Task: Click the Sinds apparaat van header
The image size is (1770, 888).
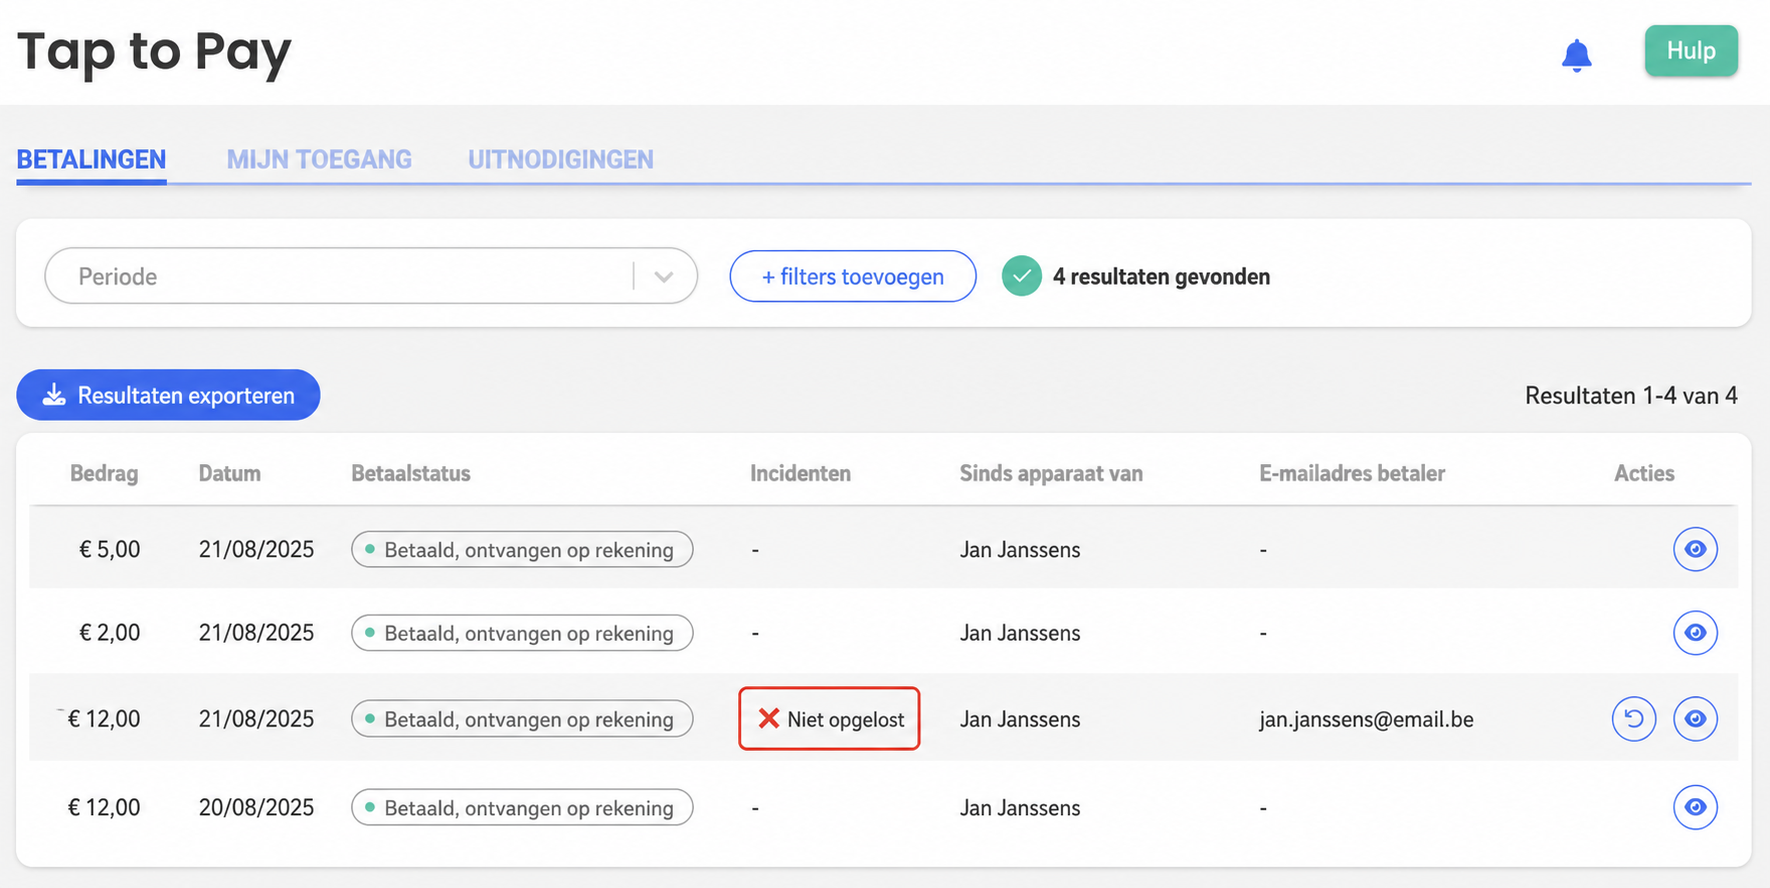Action: point(1051,473)
